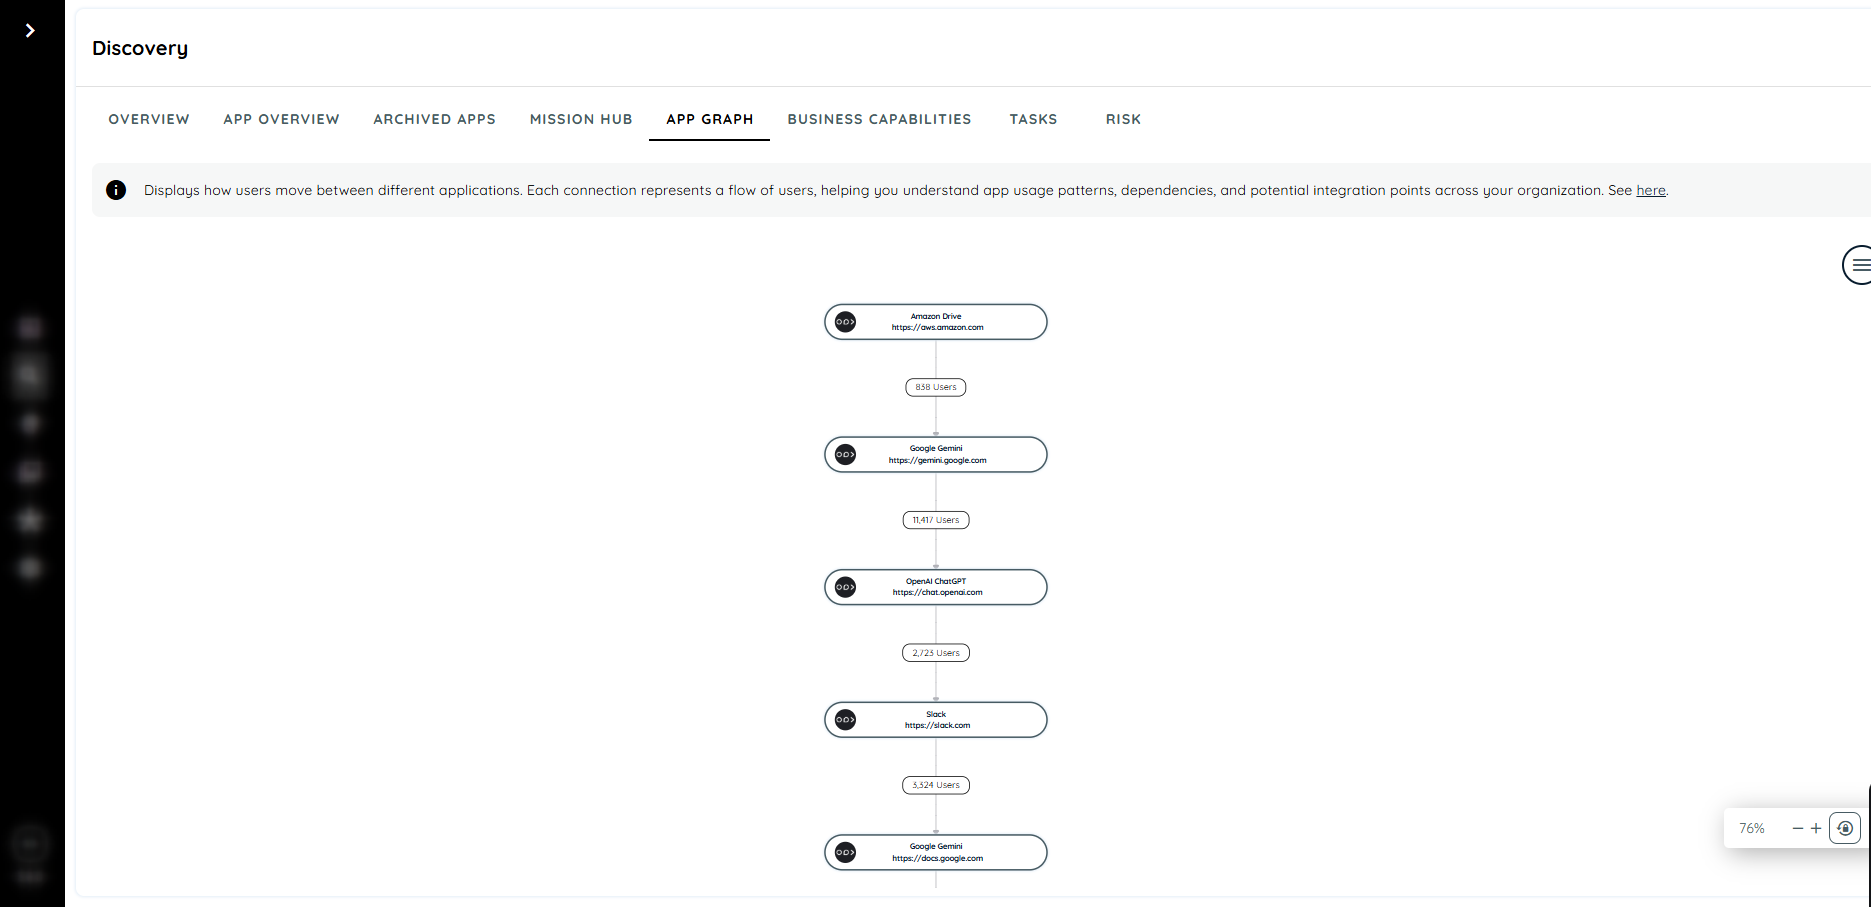The image size is (1871, 907).
Task: Click the 838 Users connection label
Action: pos(936,387)
